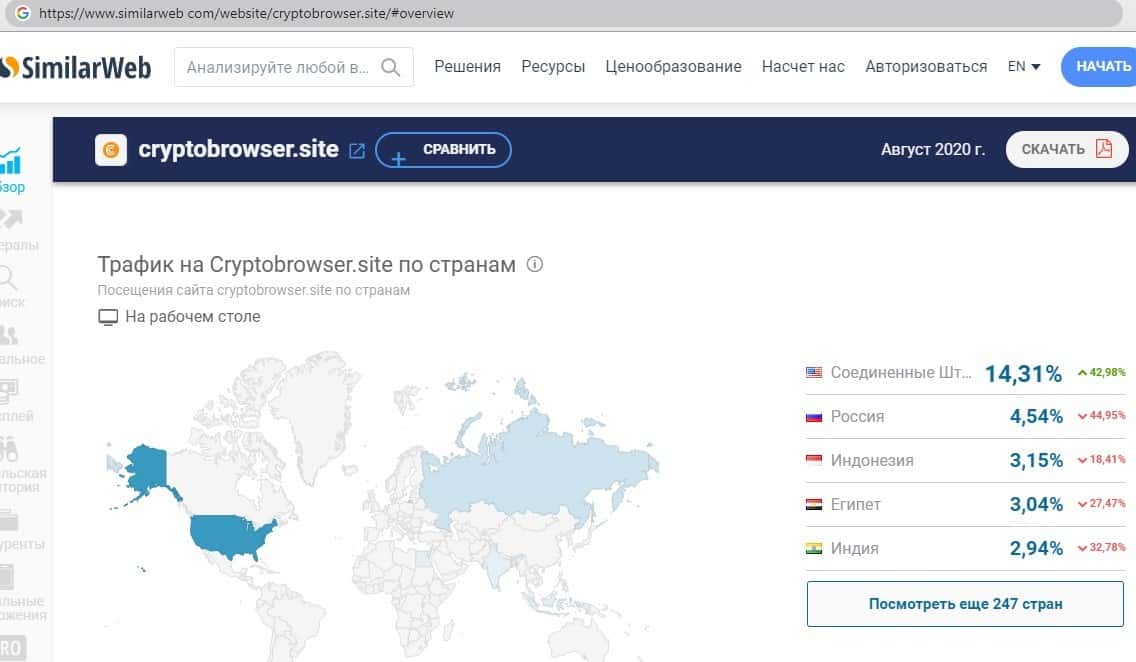The height and width of the screenshot is (662, 1136).
Task: Open Audience sidebar binoculars icon
Action: [9, 449]
